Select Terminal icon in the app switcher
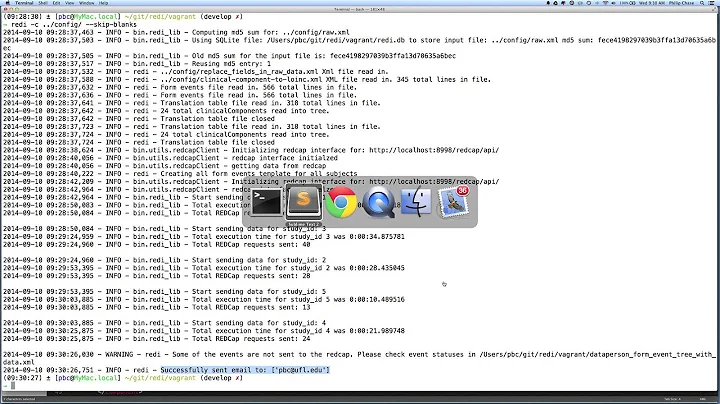Screen dimensions: 720x404 pos(266,202)
